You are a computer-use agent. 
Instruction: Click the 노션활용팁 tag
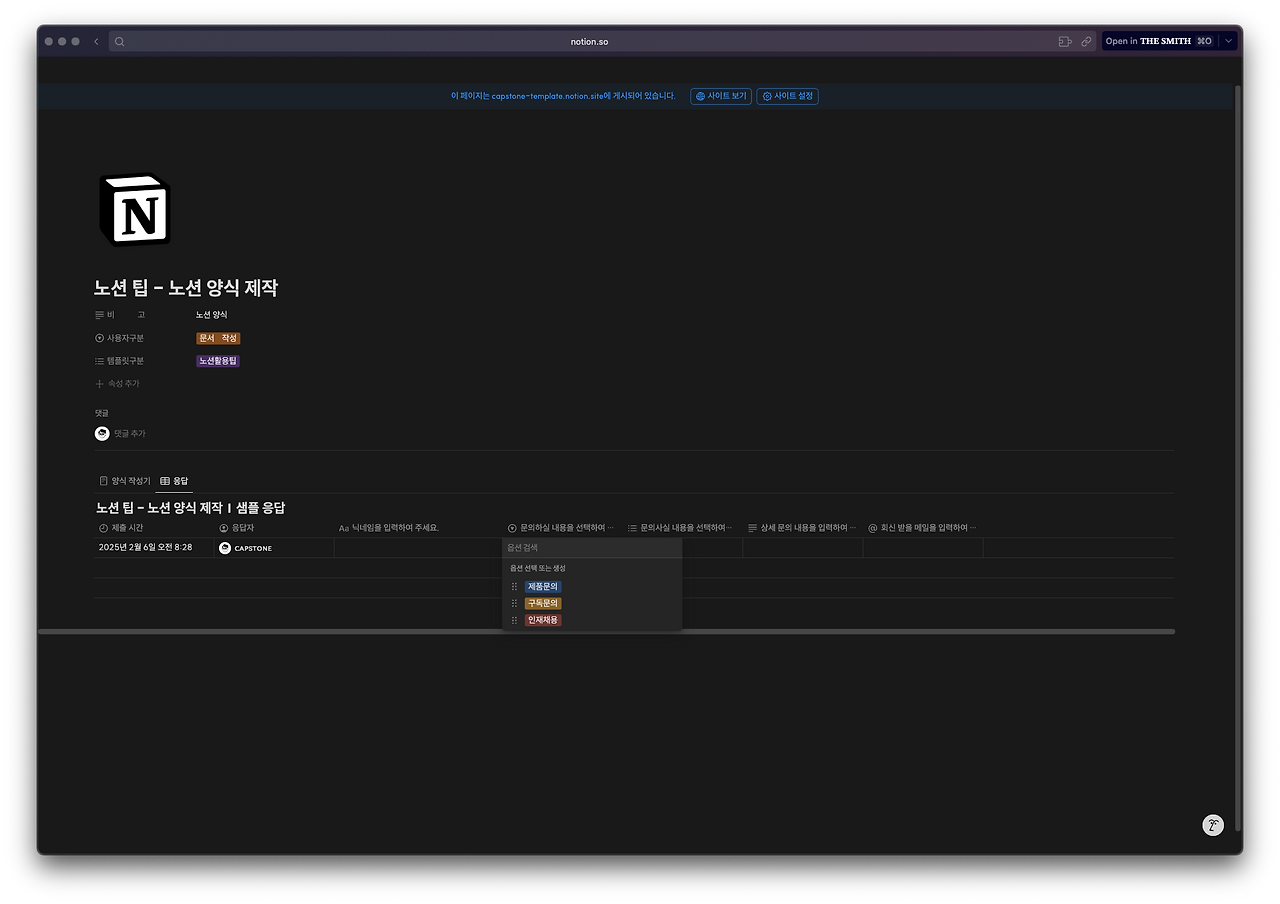[x=218, y=361]
